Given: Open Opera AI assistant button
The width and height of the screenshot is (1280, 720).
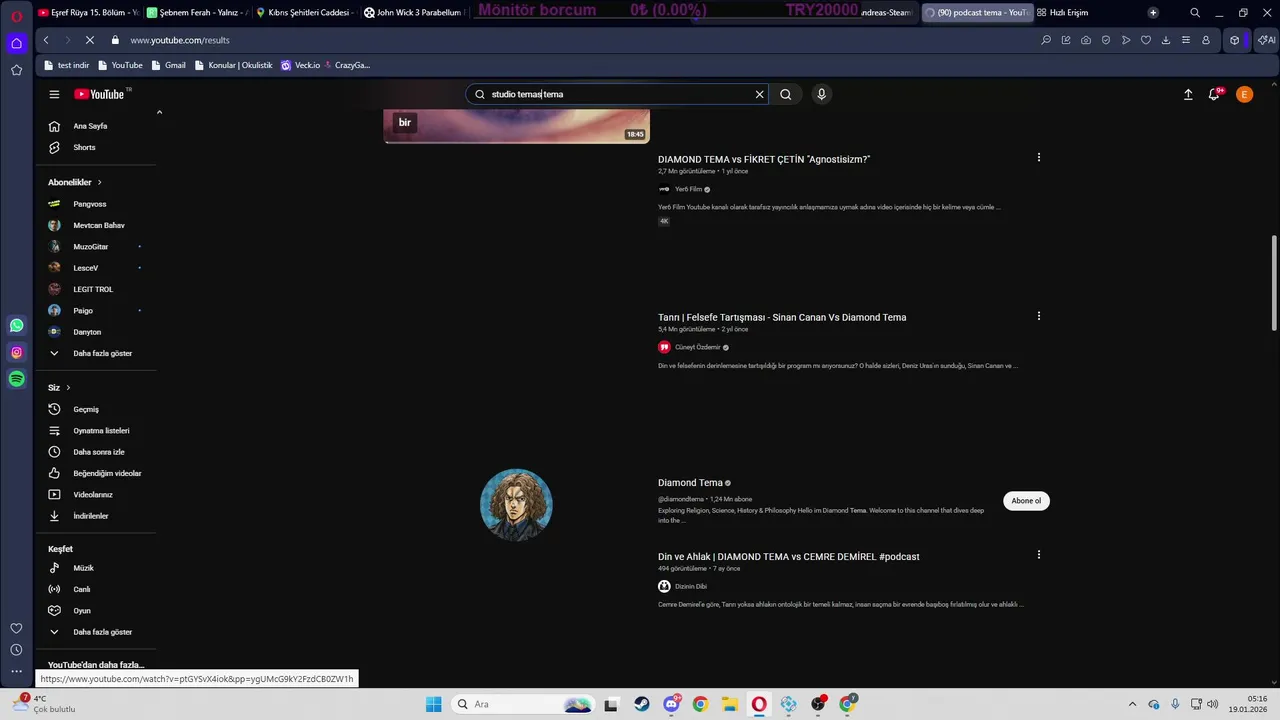Looking at the screenshot, I should pyautogui.click(x=1266, y=40).
